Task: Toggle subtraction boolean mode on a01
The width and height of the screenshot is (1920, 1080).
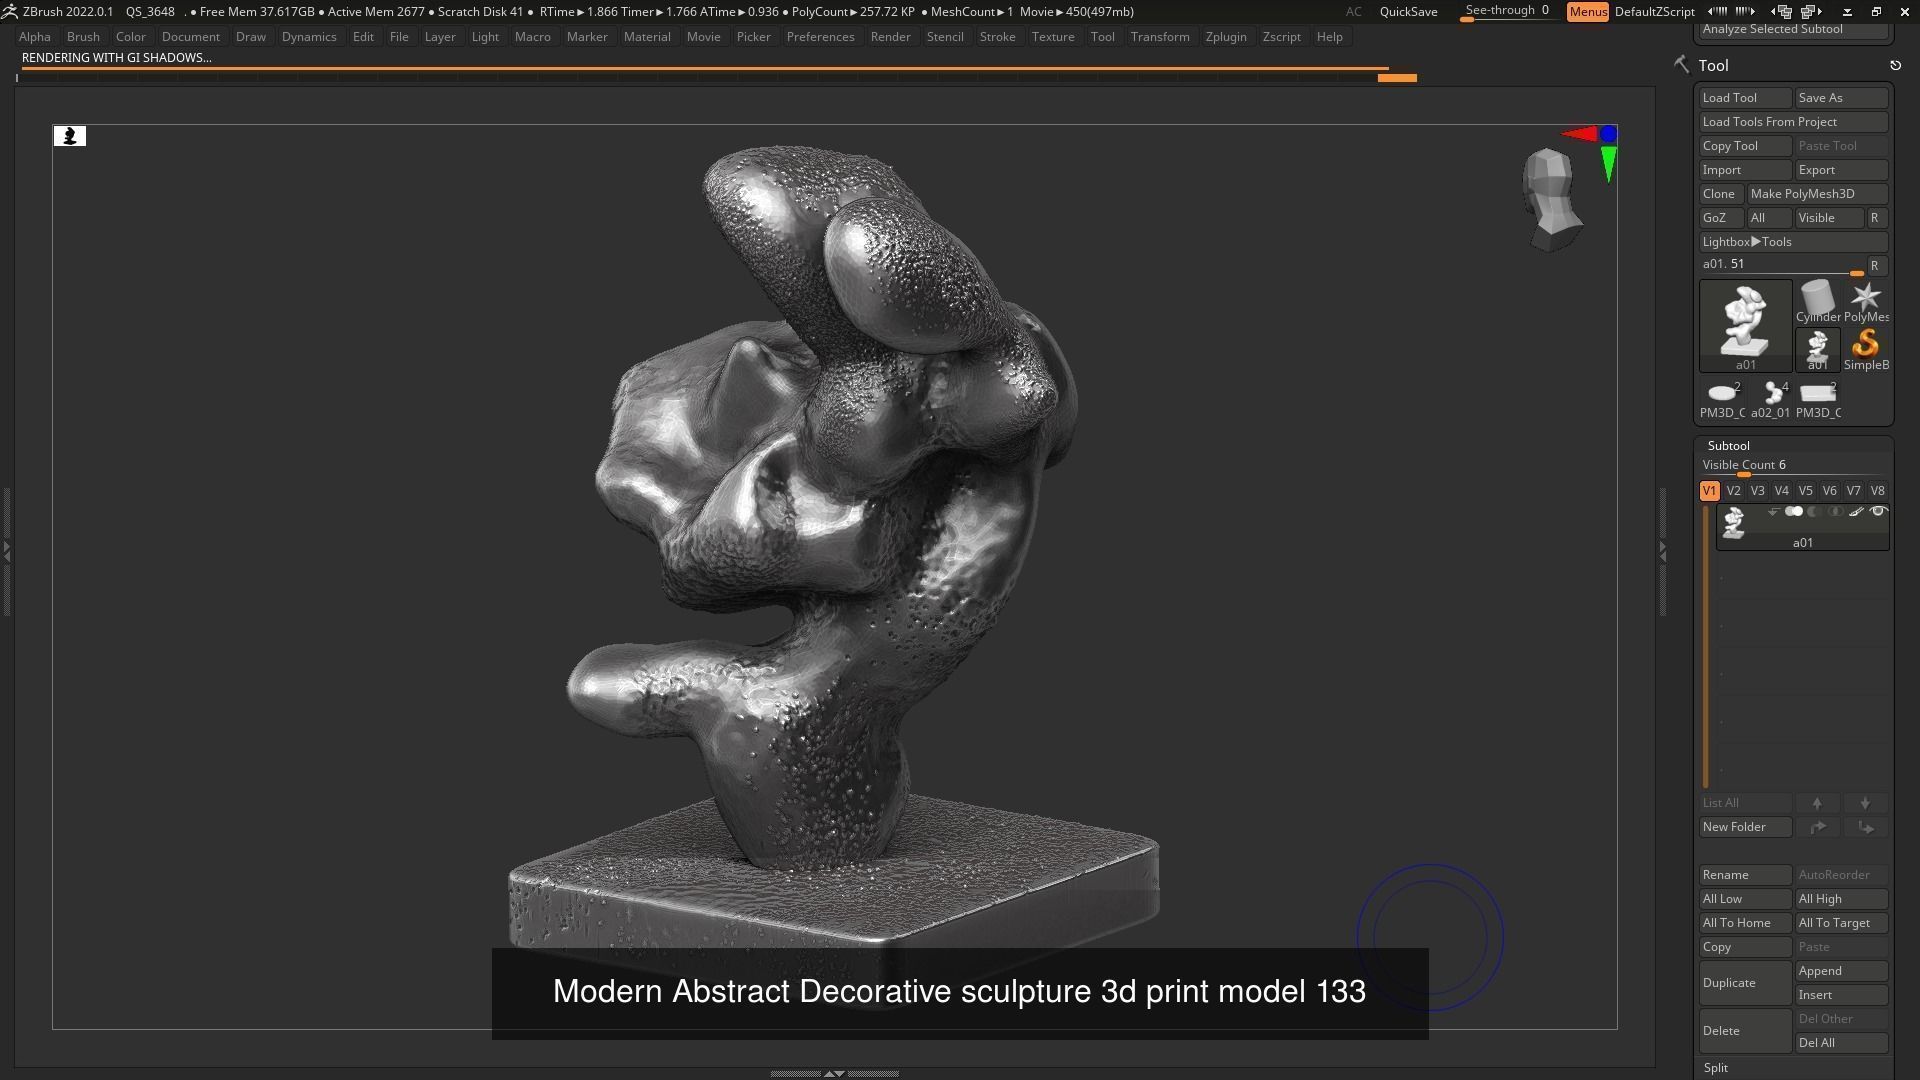Action: 1814,512
